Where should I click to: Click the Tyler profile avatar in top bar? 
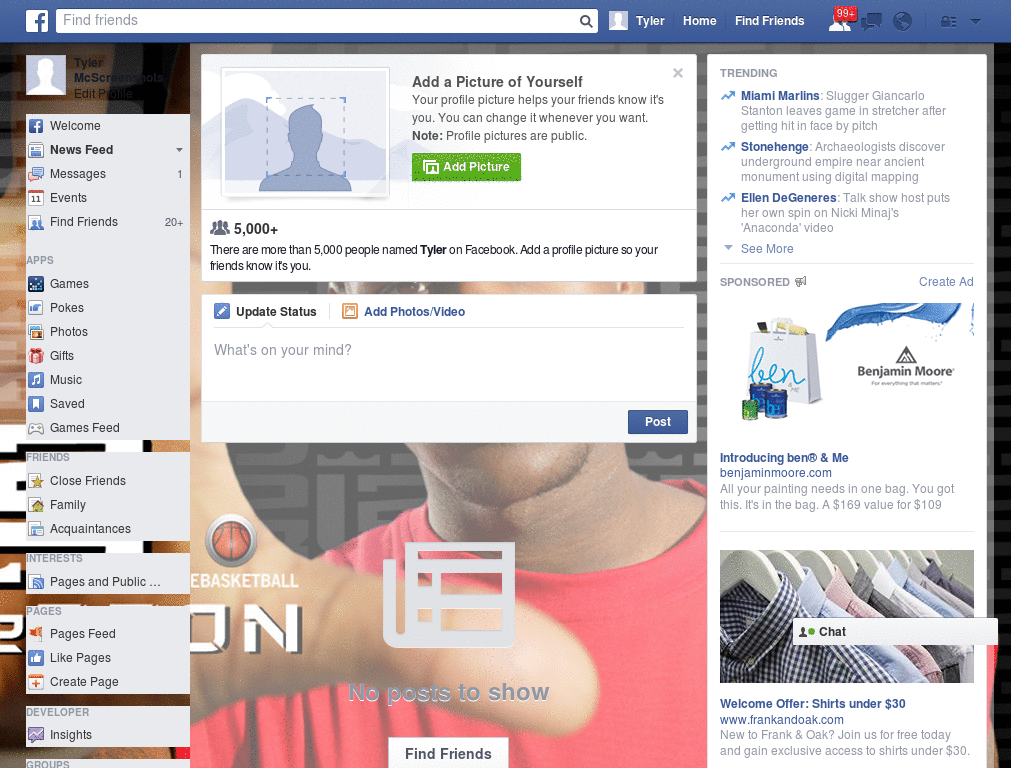(618, 21)
